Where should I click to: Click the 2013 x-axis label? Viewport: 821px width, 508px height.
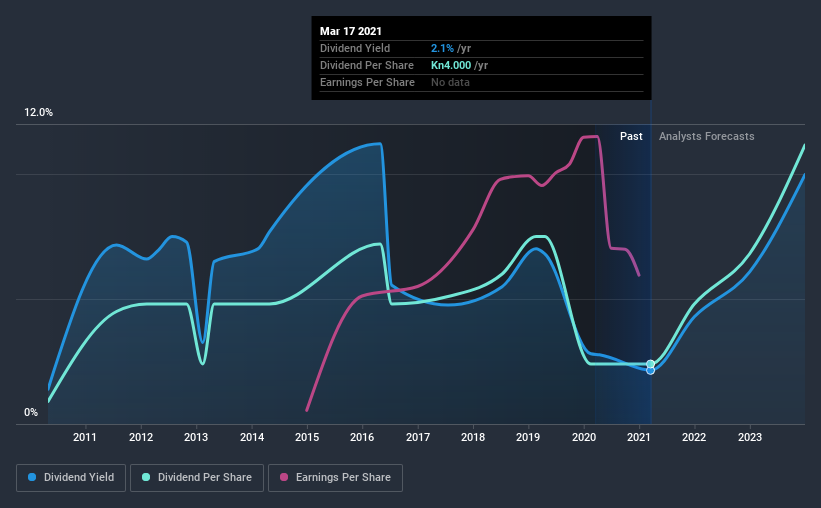[196, 437]
